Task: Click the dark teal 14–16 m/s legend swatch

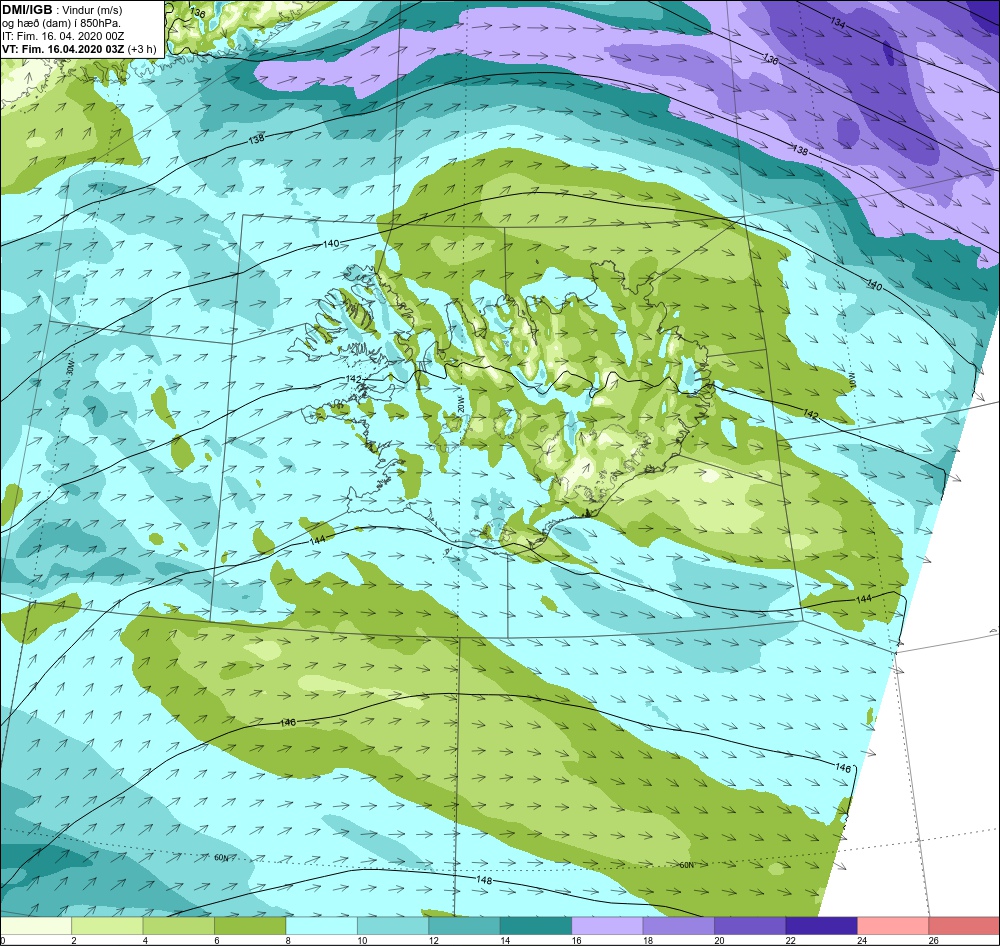Action: (536, 926)
